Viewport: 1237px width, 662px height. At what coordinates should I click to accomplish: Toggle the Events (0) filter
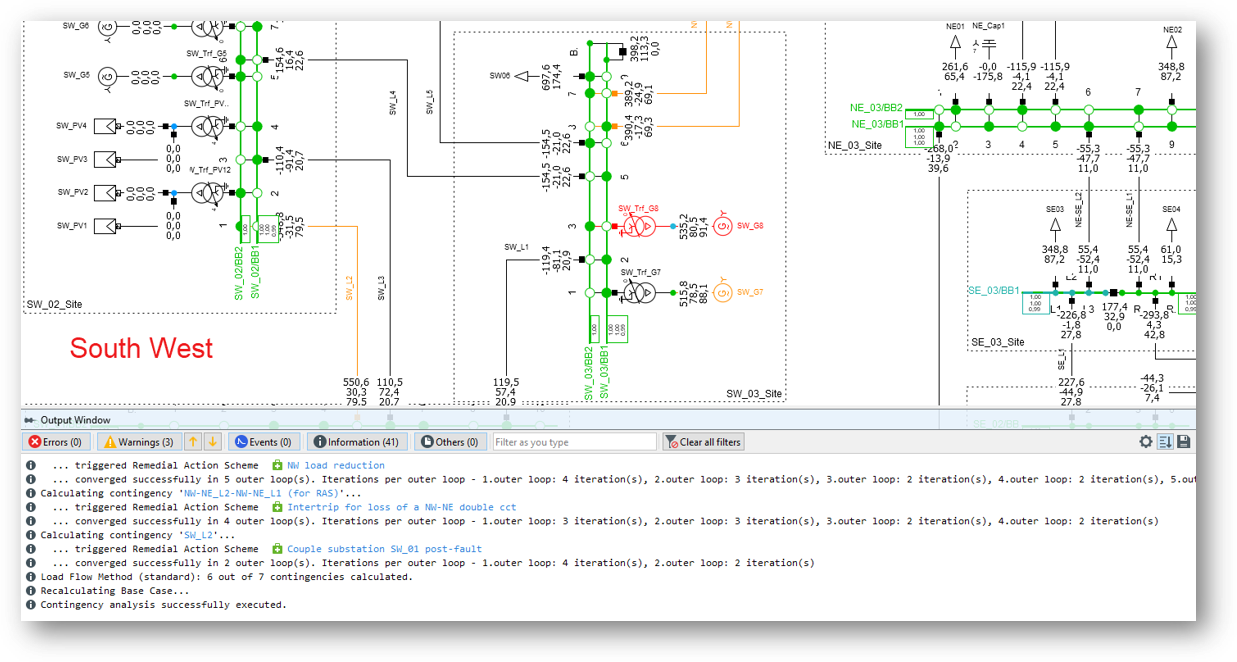click(x=263, y=442)
